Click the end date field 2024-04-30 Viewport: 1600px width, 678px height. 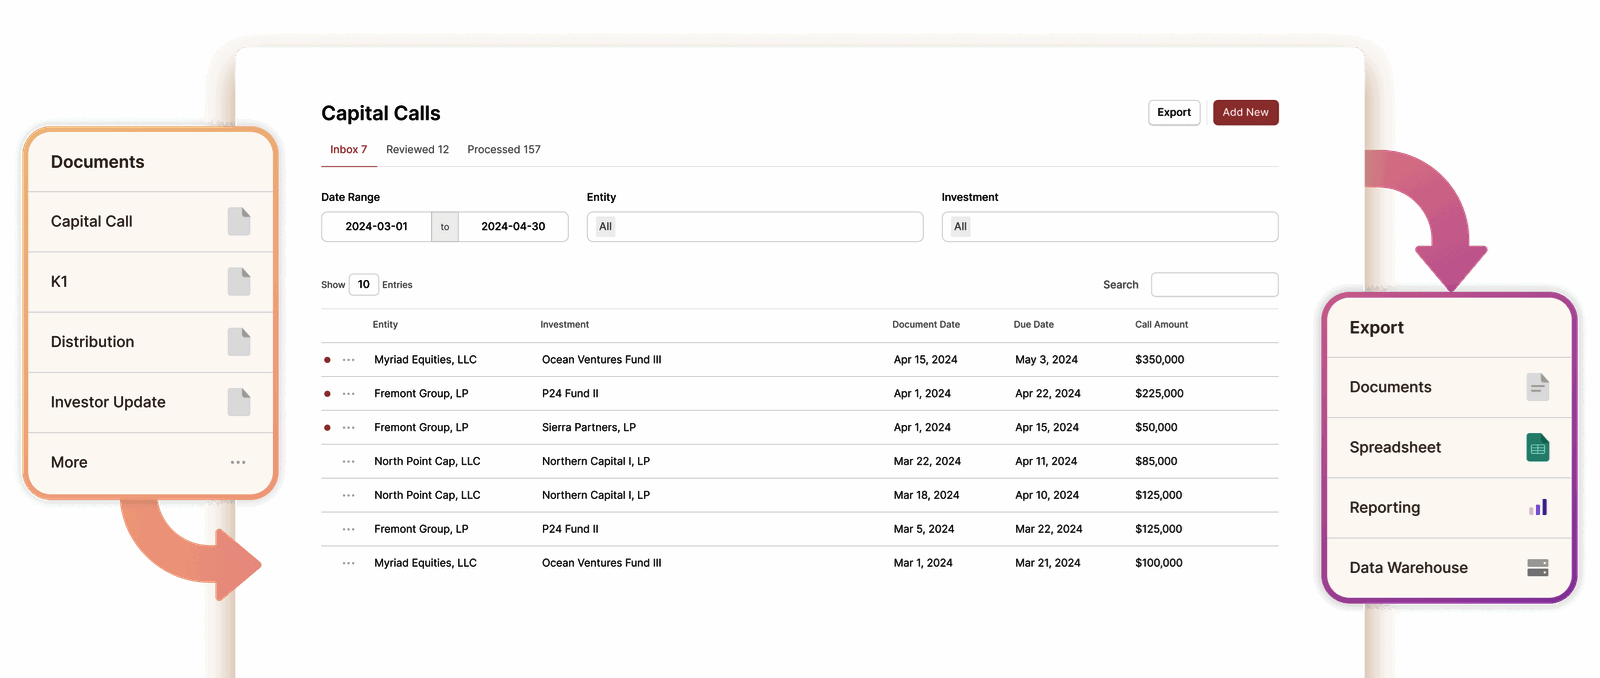(x=513, y=227)
